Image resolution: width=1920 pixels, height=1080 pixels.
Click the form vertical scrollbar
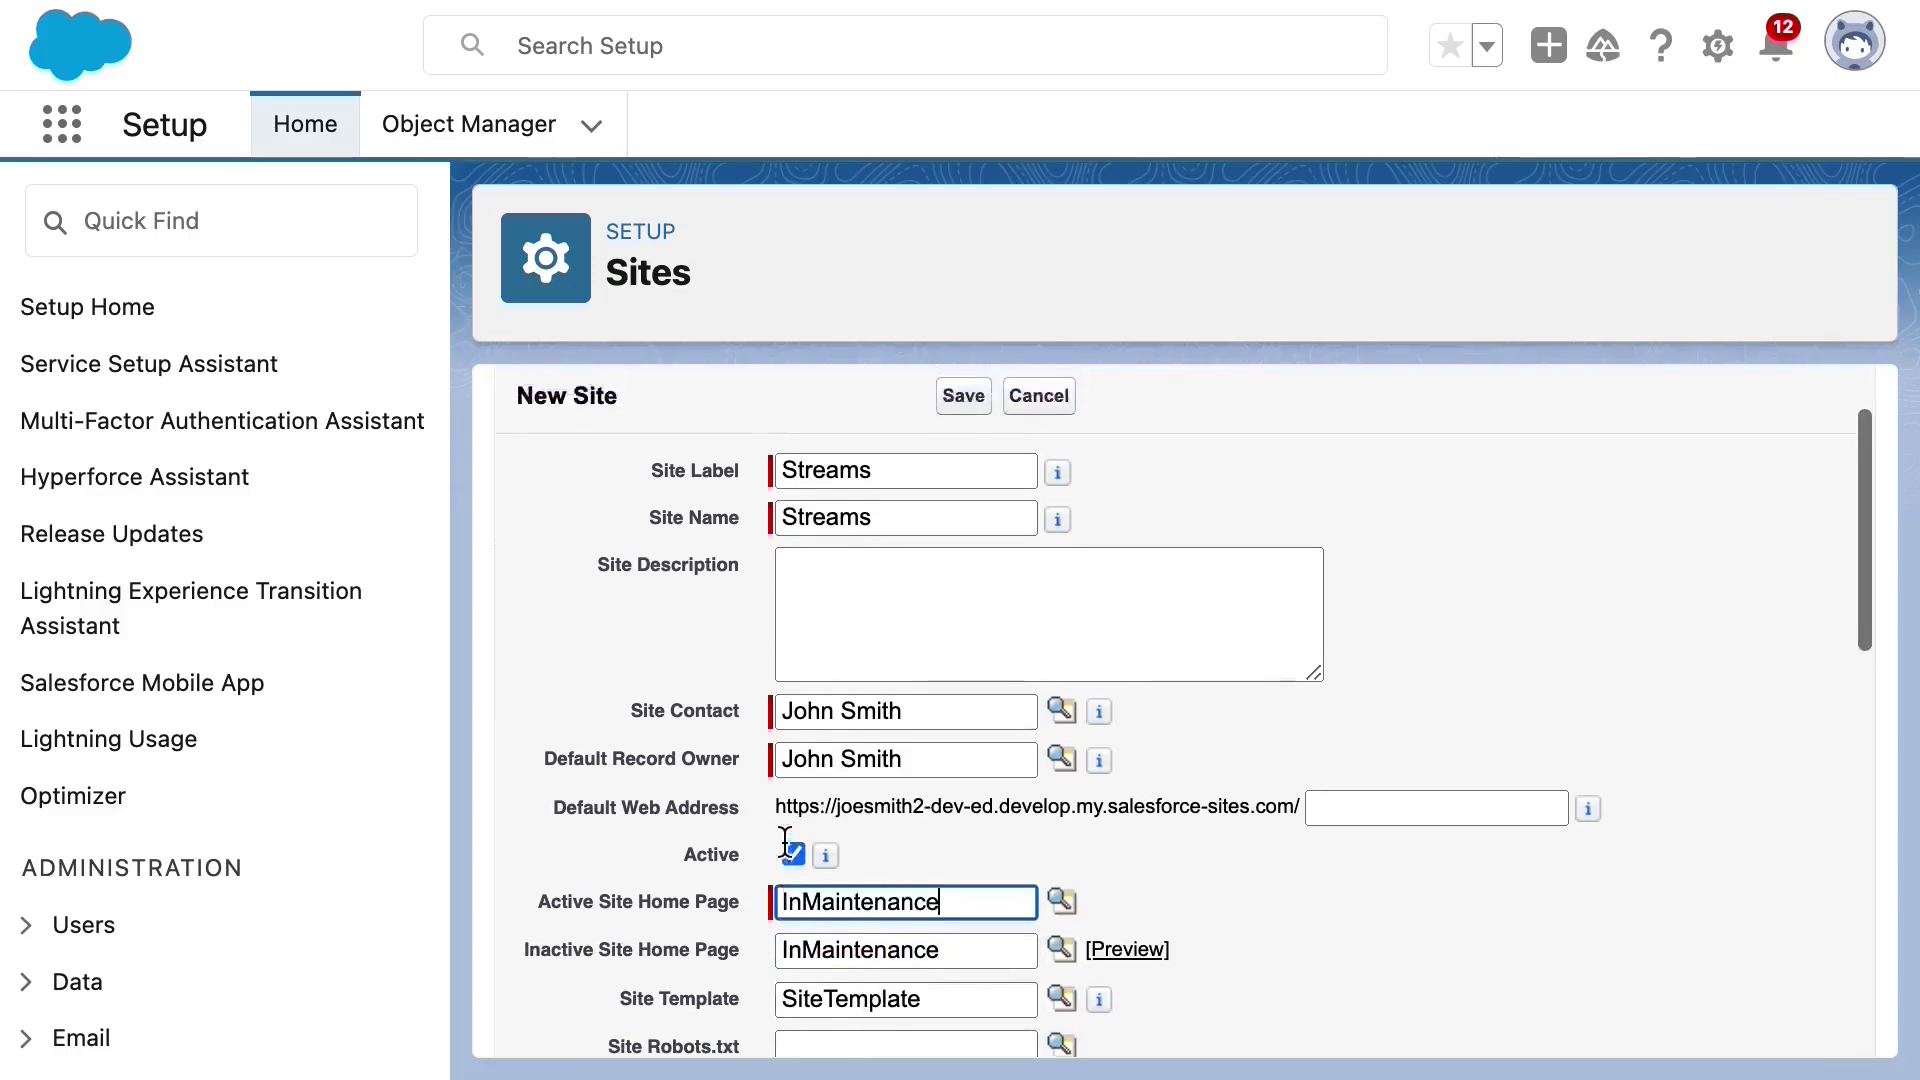pyautogui.click(x=1864, y=530)
